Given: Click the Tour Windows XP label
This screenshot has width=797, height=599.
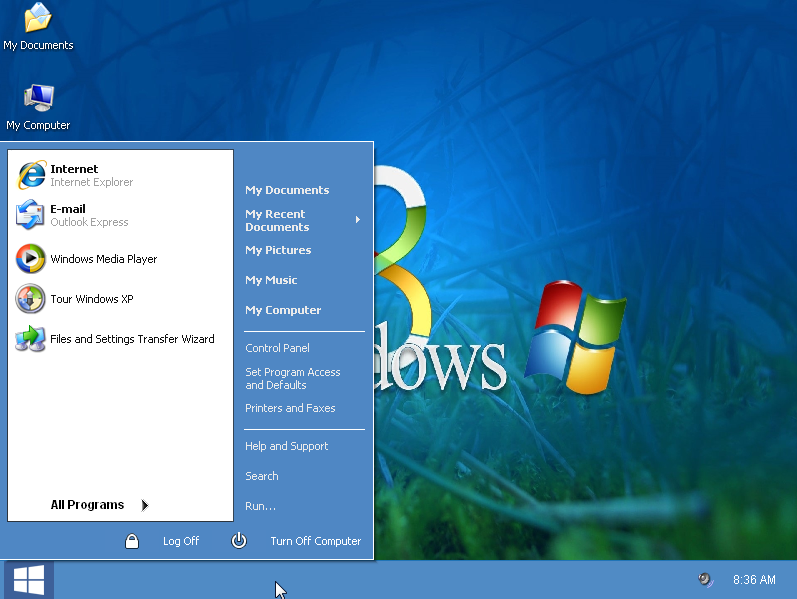Looking at the screenshot, I should [x=92, y=299].
